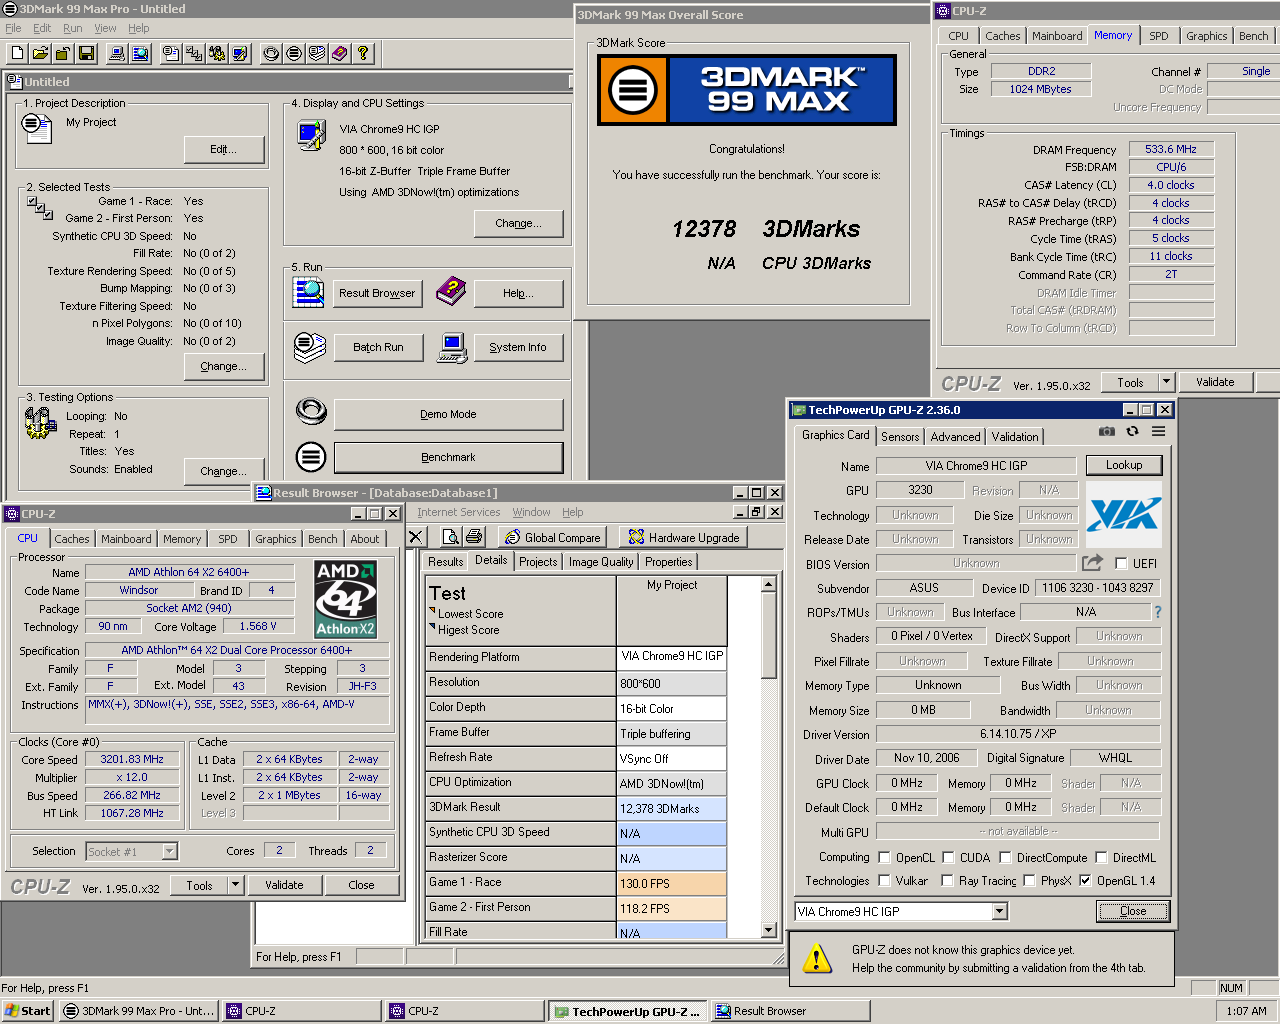Image resolution: width=1280 pixels, height=1024 pixels.
Task: Click the Project Description toolbar icon
Action: coord(171,54)
